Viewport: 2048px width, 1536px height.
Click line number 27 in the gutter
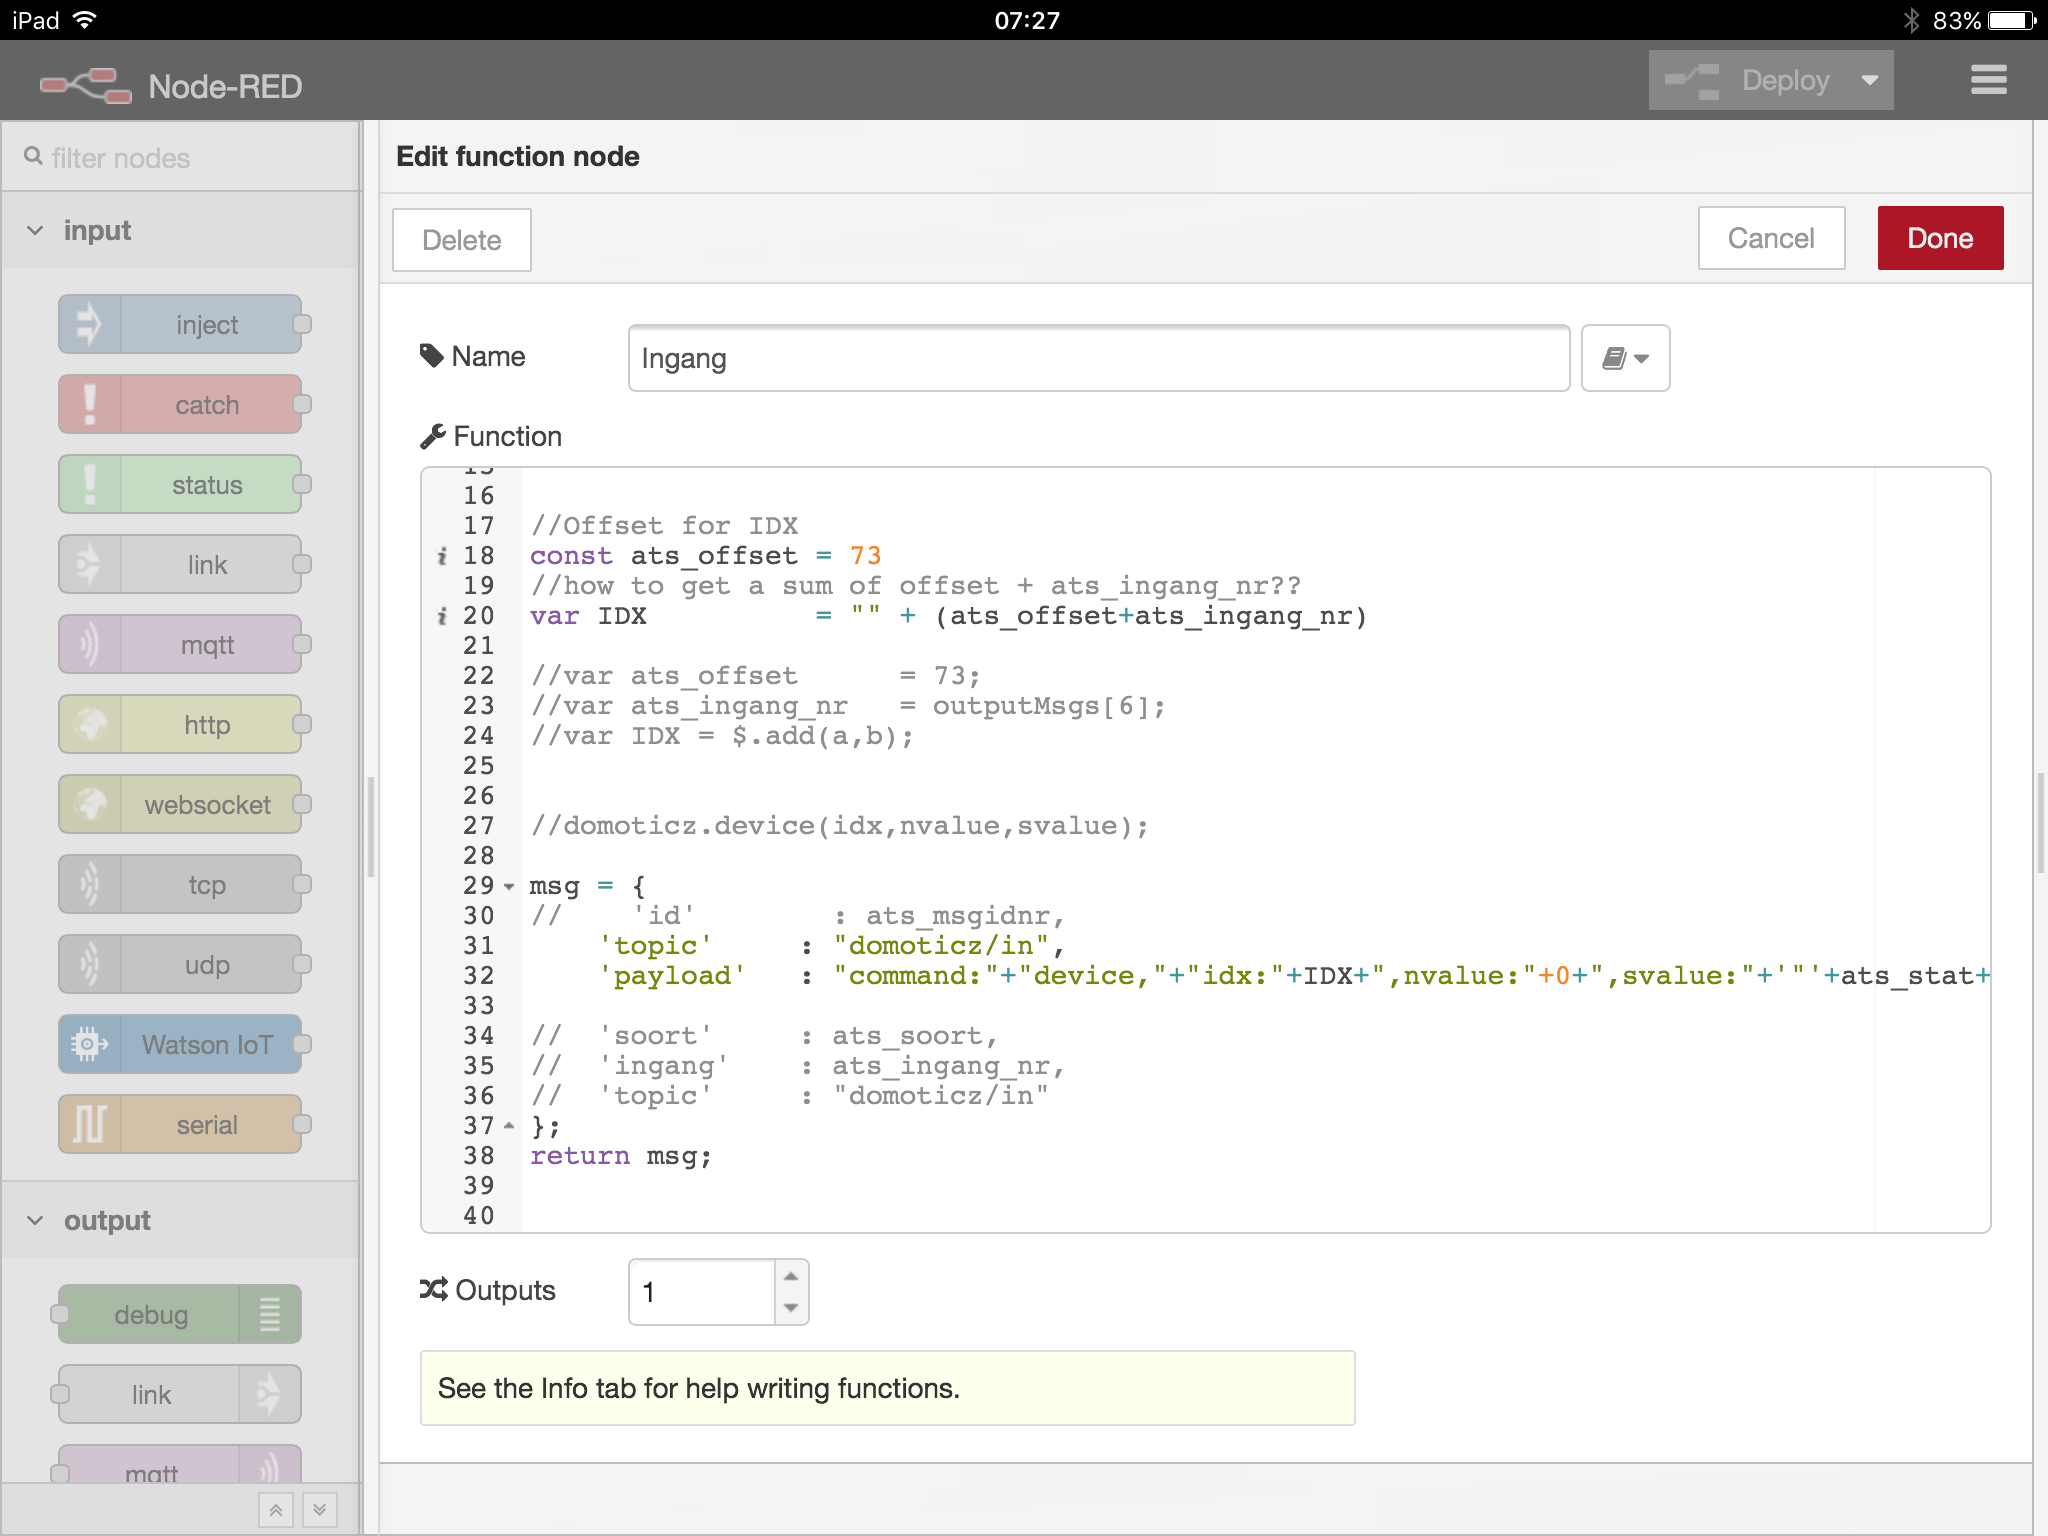point(478,826)
